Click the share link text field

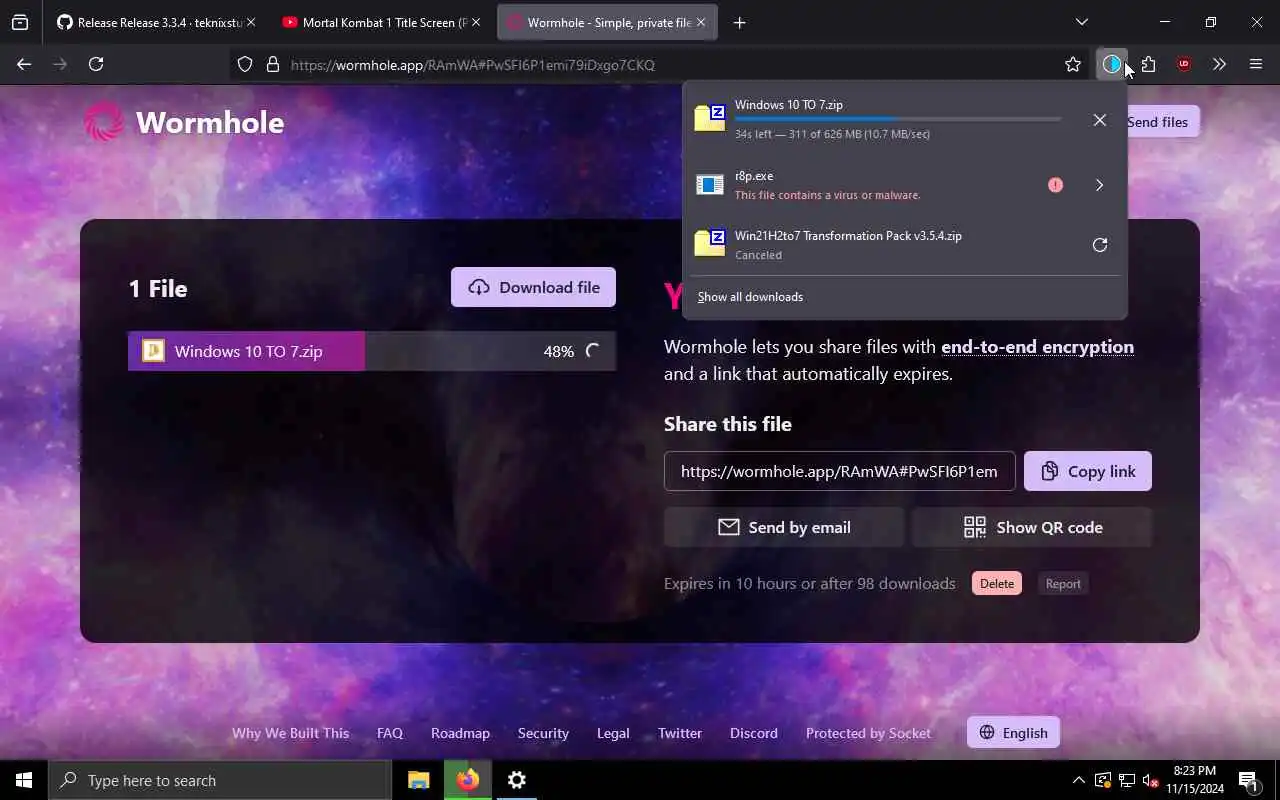click(839, 471)
